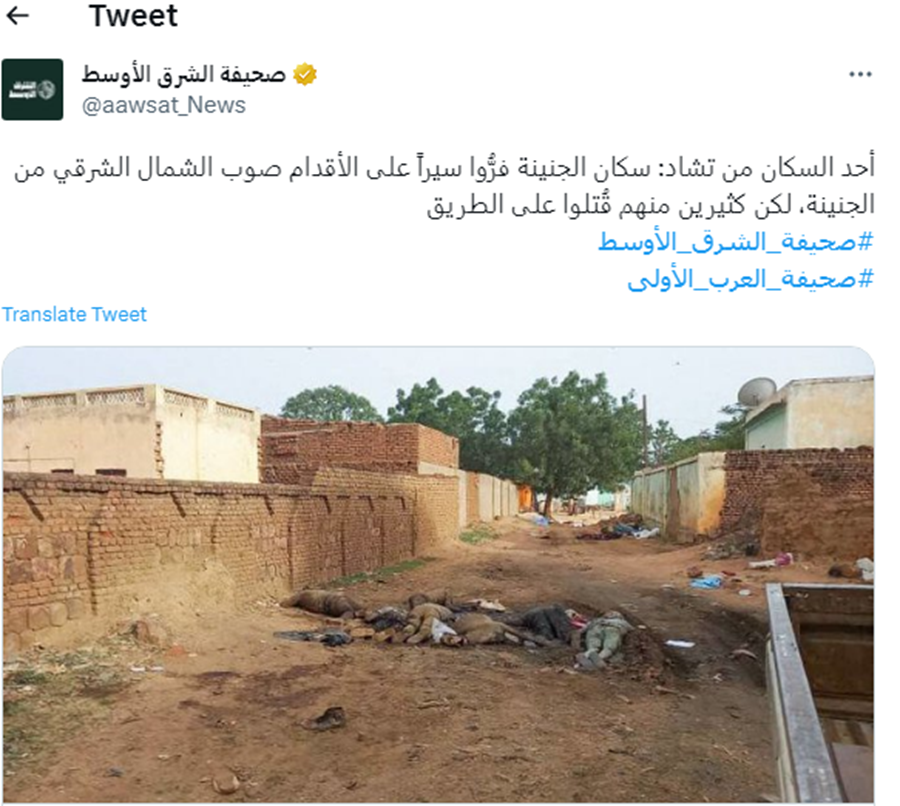Click the white building in photo's top-left
Image resolution: width=900 pixels, height=806 pixels.
coord(129,432)
